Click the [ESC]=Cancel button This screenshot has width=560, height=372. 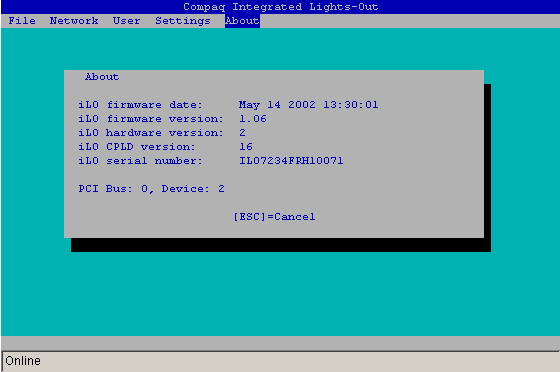tap(274, 217)
